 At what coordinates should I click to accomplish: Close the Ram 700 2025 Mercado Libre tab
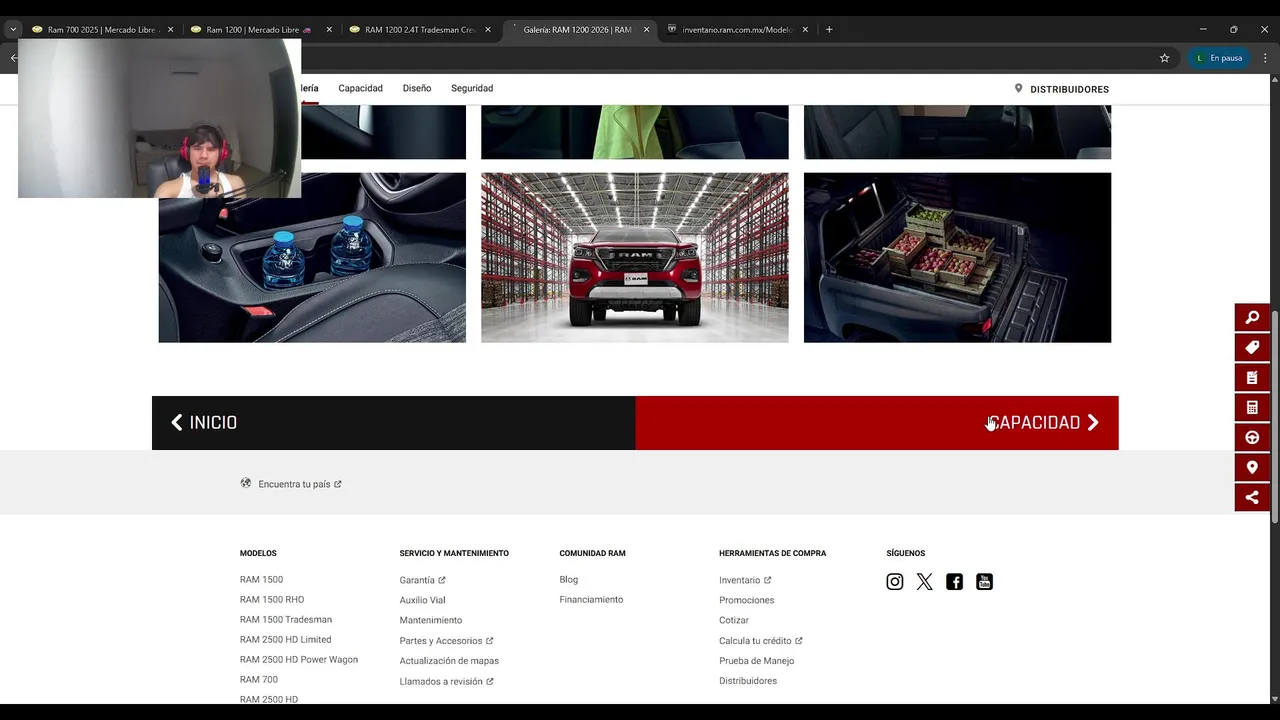point(170,30)
